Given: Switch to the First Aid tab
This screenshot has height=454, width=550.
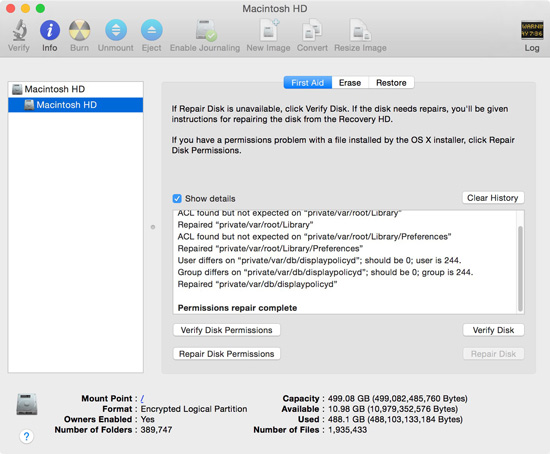Looking at the screenshot, I should (x=308, y=83).
